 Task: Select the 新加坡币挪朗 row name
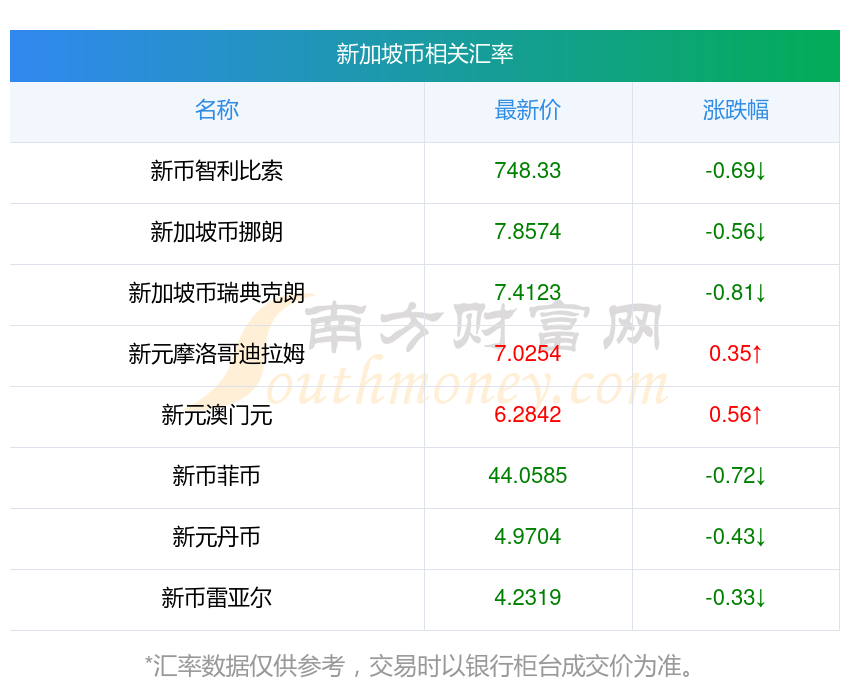(x=217, y=232)
